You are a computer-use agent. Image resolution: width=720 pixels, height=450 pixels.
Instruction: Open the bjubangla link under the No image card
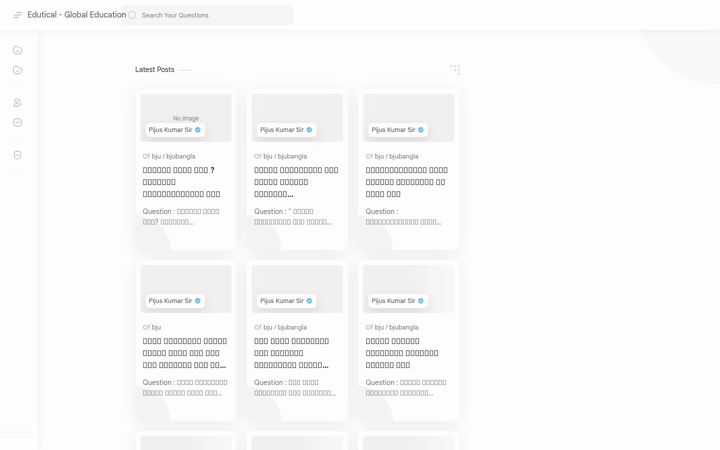click(x=181, y=156)
